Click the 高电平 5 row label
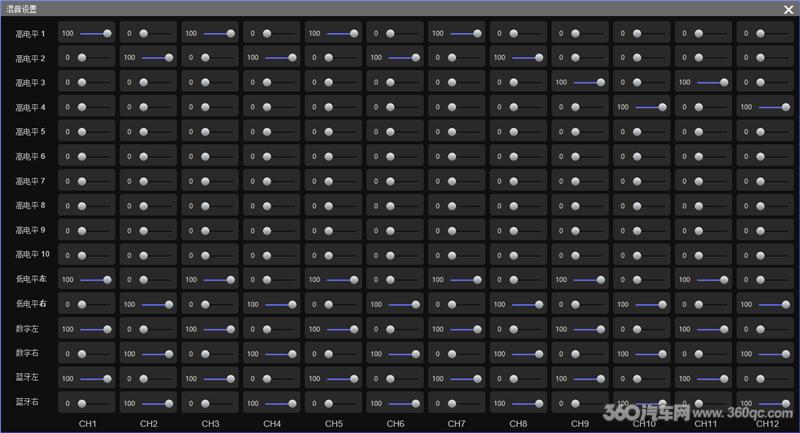The image size is (800, 433). coord(30,132)
